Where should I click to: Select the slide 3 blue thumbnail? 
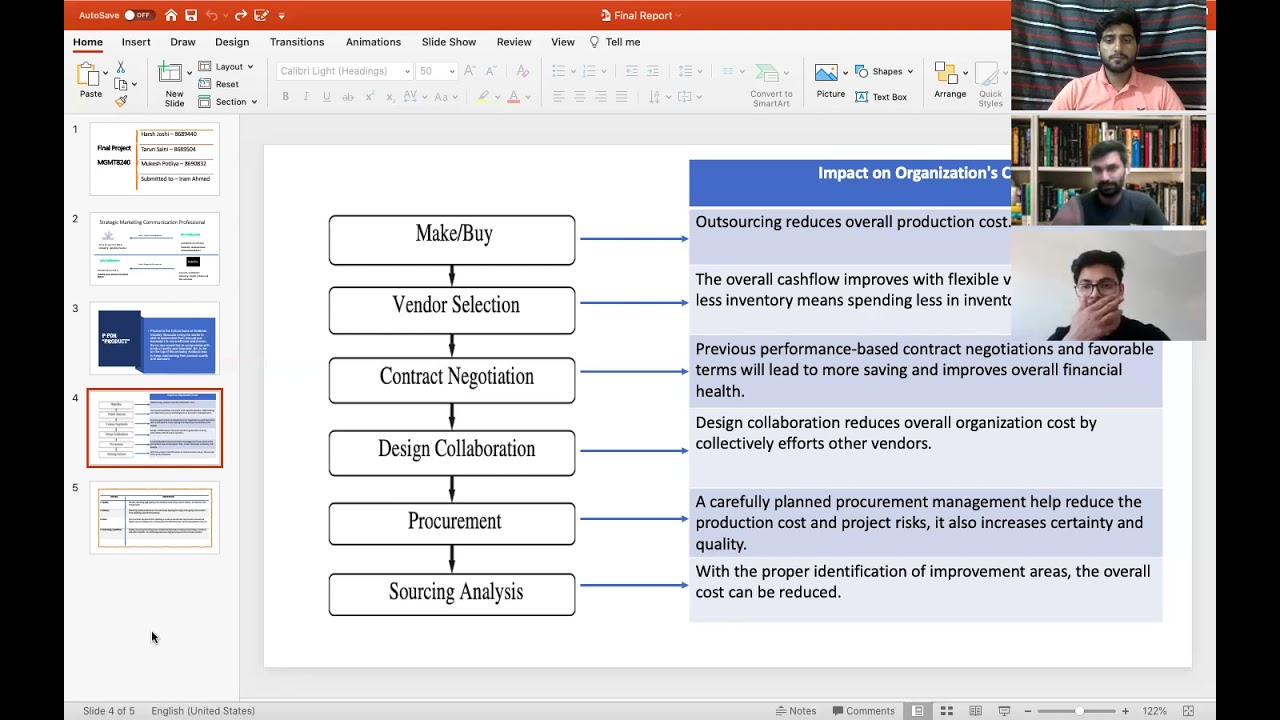[x=155, y=338]
